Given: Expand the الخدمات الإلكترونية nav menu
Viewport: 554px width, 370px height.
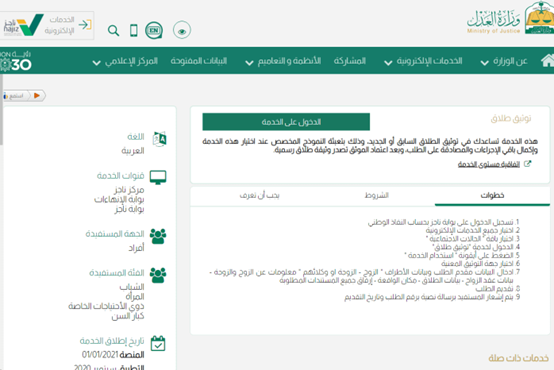Looking at the screenshot, I should pyautogui.click(x=423, y=61).
